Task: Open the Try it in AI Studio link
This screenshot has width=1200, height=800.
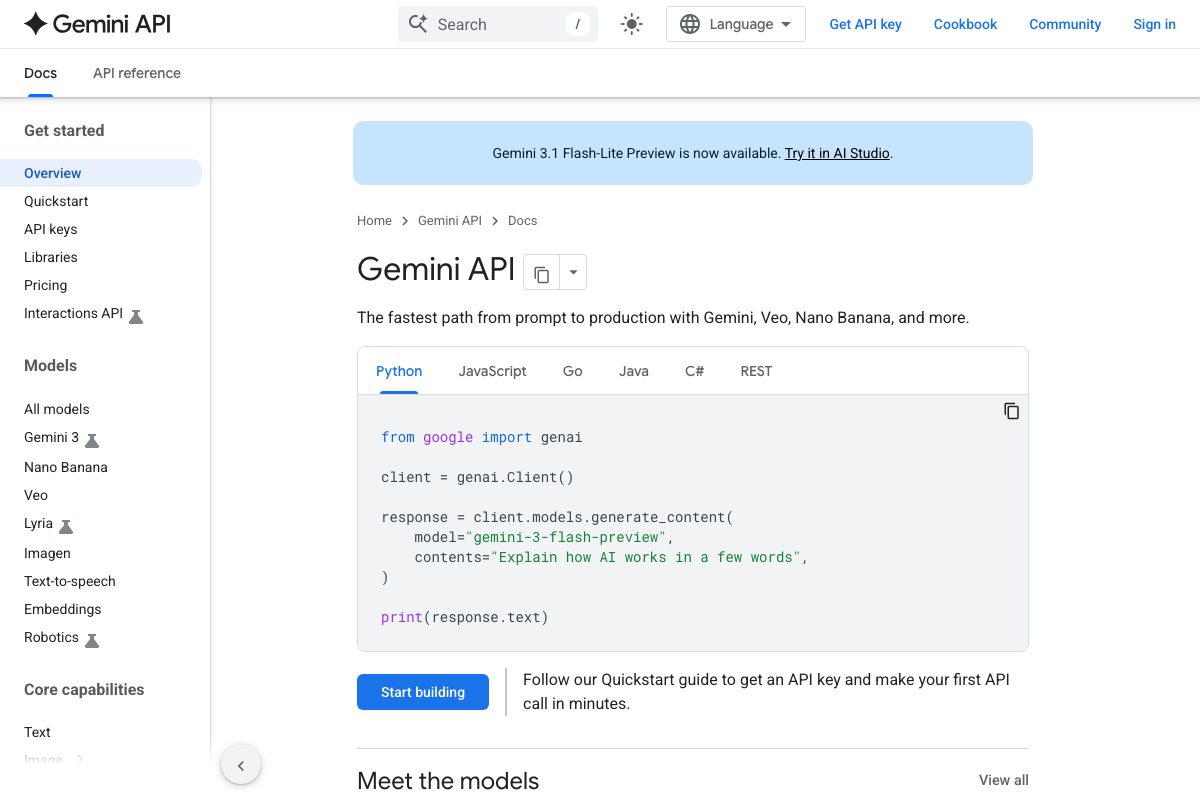Action: coord(837,153)
